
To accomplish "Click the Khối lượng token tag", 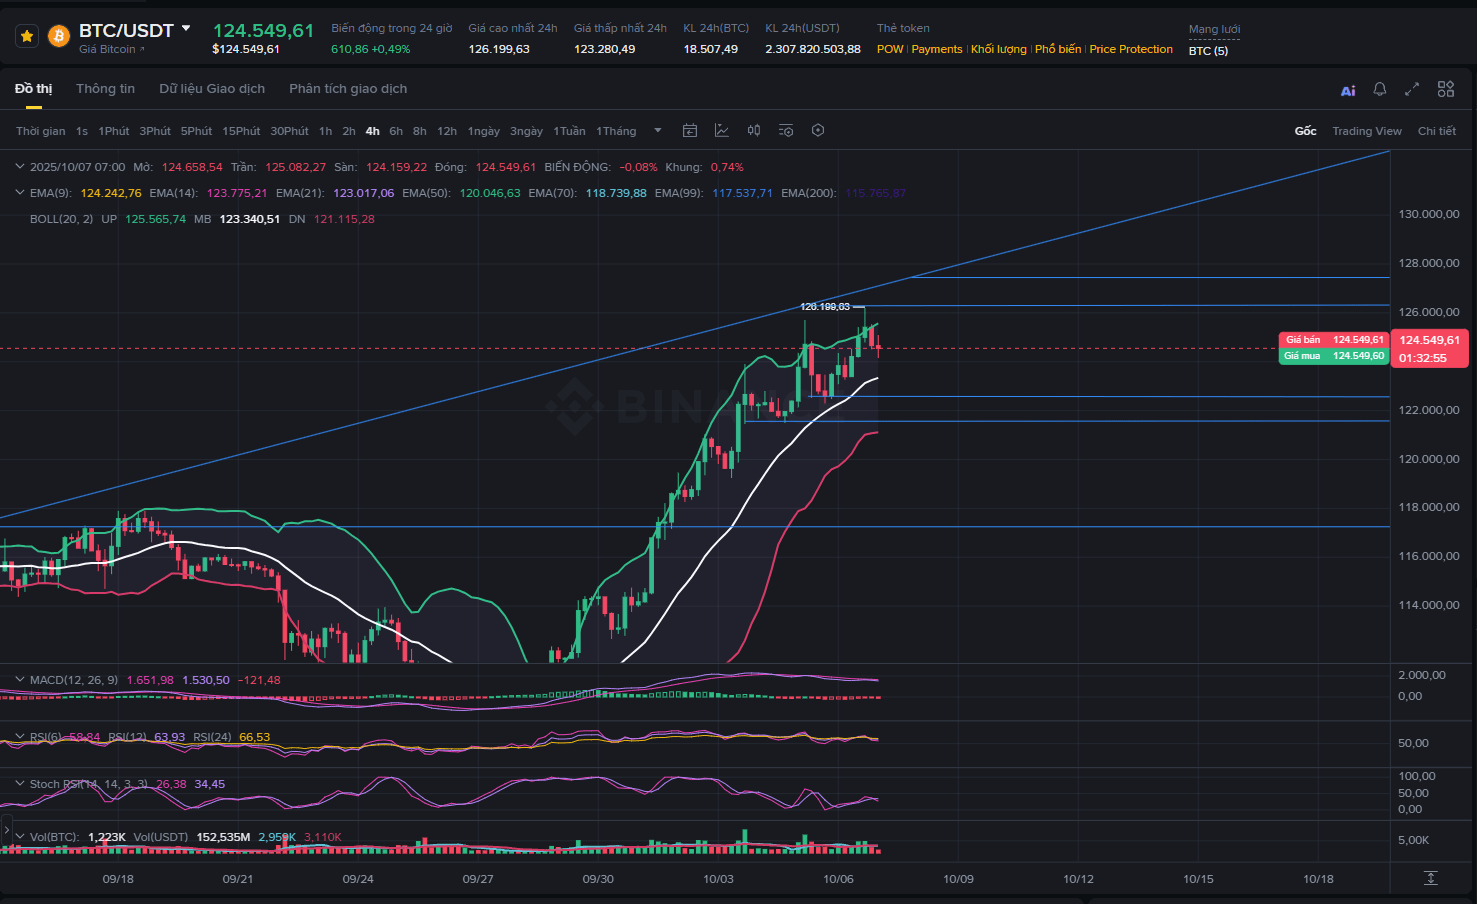I will point(999,49).
